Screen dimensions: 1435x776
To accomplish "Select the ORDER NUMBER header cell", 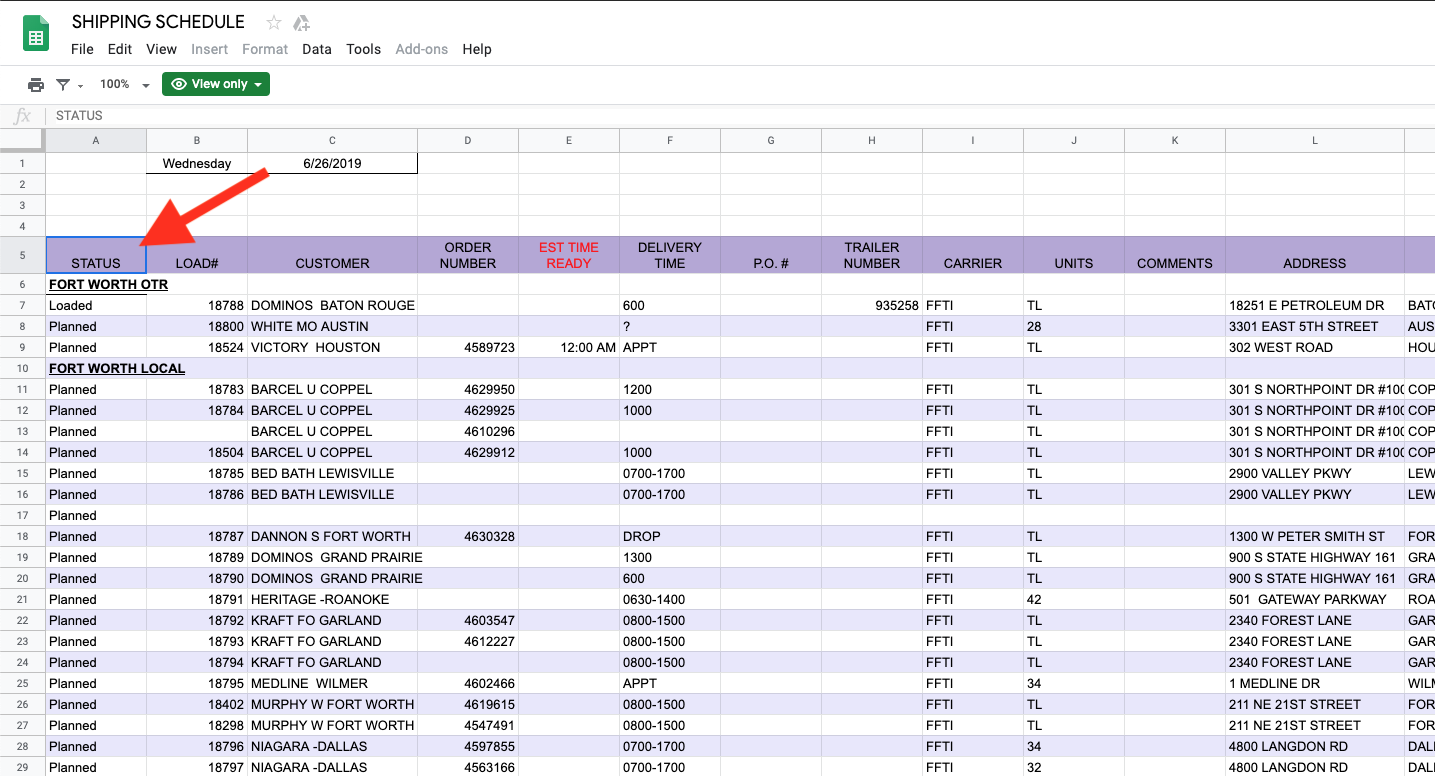I will pyautogui.click(x=468, y=255).
